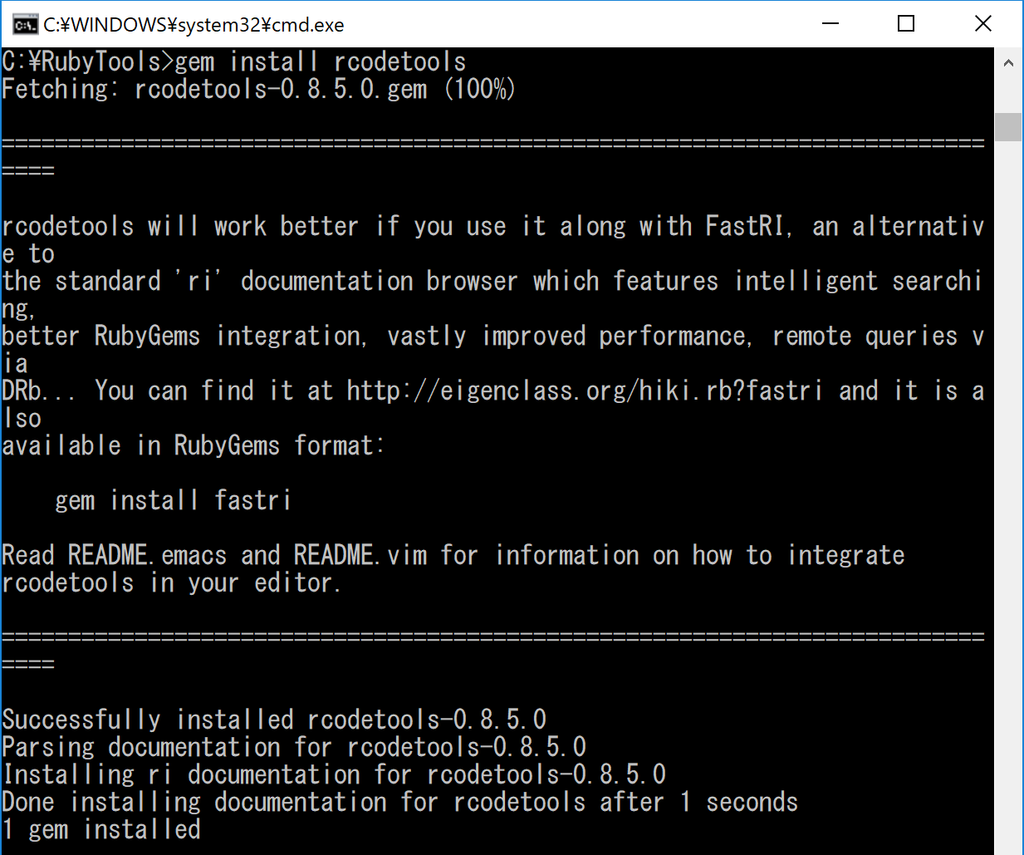Viewport: 1024px width, 855px height.
Task: Click 'Successfully installed rcodetools-0.8.5.0' text
Action: pyautogui.click(x=274, y=720)
